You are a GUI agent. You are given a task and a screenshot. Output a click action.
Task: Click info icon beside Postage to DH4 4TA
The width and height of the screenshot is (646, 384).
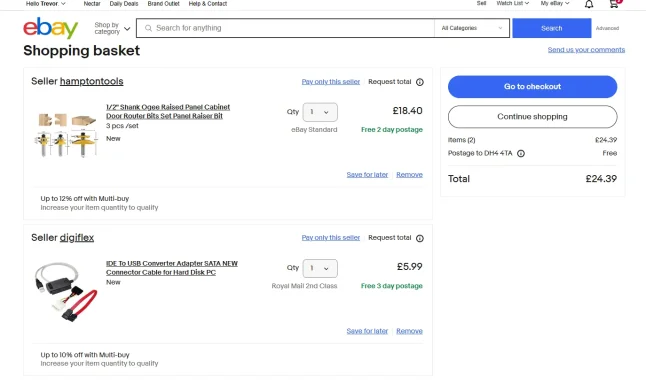click(521, 153)
